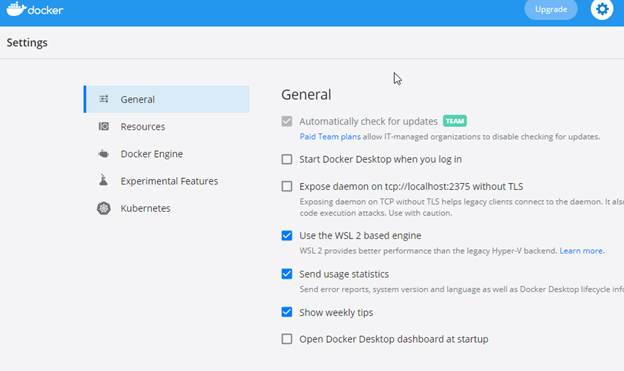Viewport: 624px width, 371px height.
Task: Click the General section heading
Action: click(306, 95)
